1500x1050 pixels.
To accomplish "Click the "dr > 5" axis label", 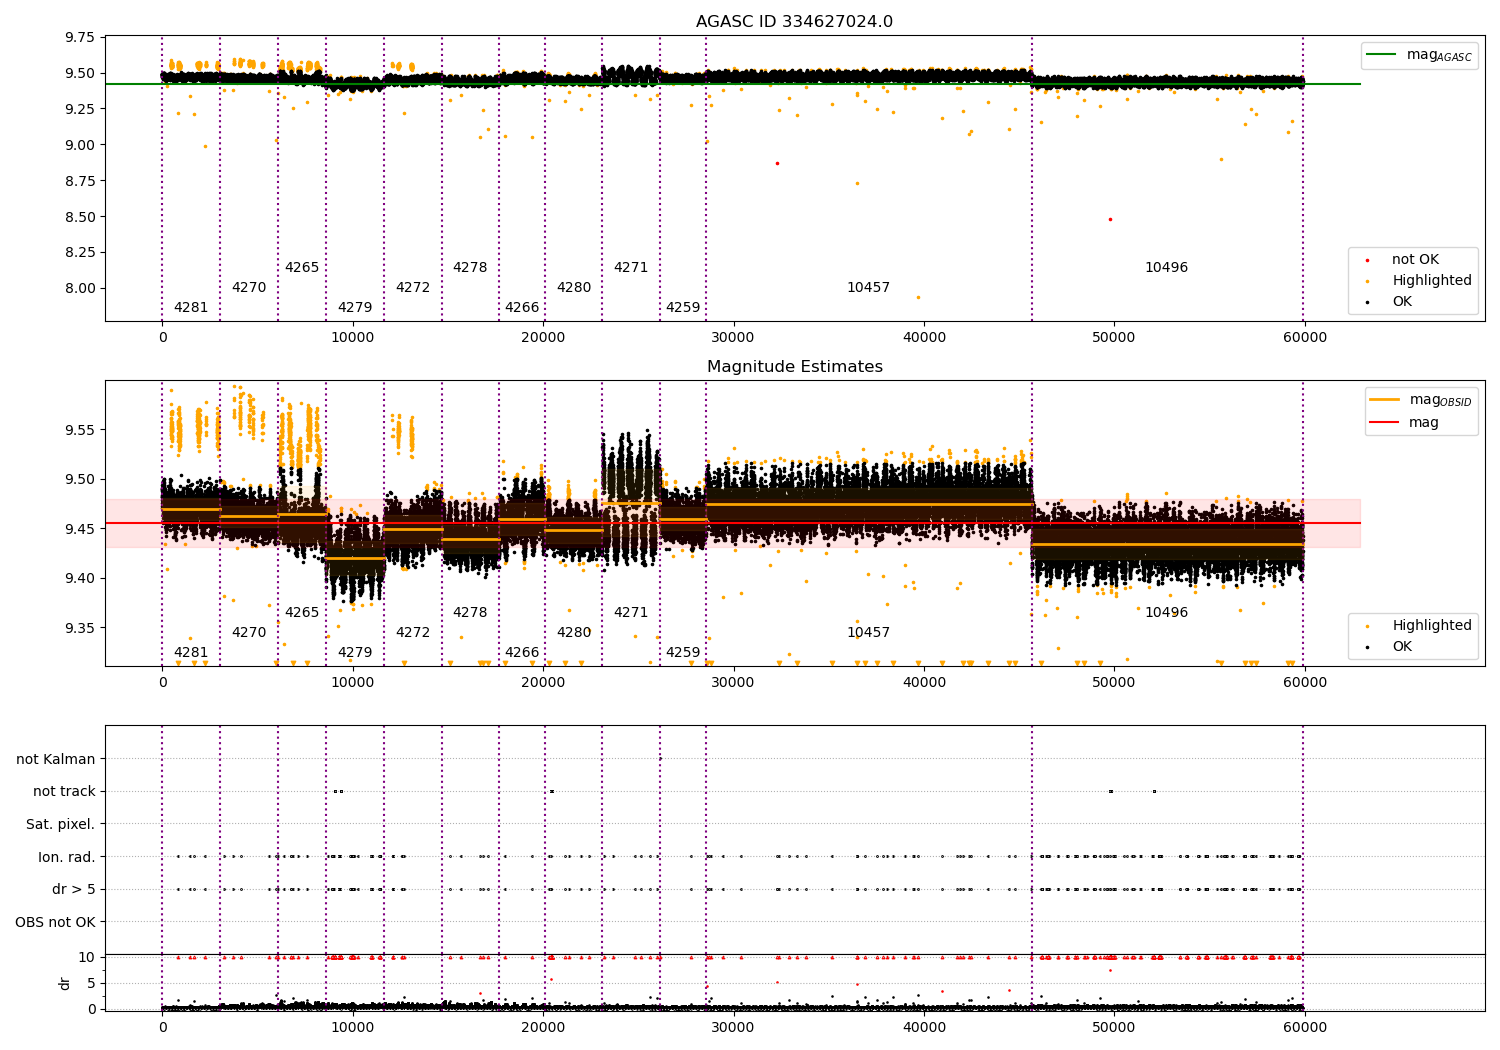I will (x=74, y=890).
